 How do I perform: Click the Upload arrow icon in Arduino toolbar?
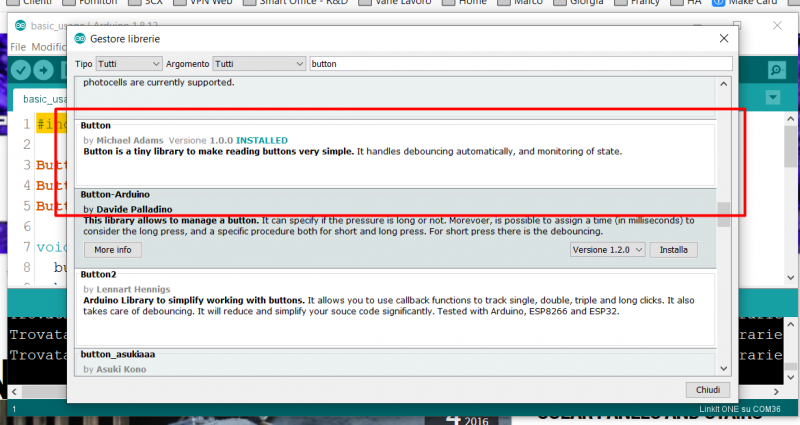coord(44,70)
